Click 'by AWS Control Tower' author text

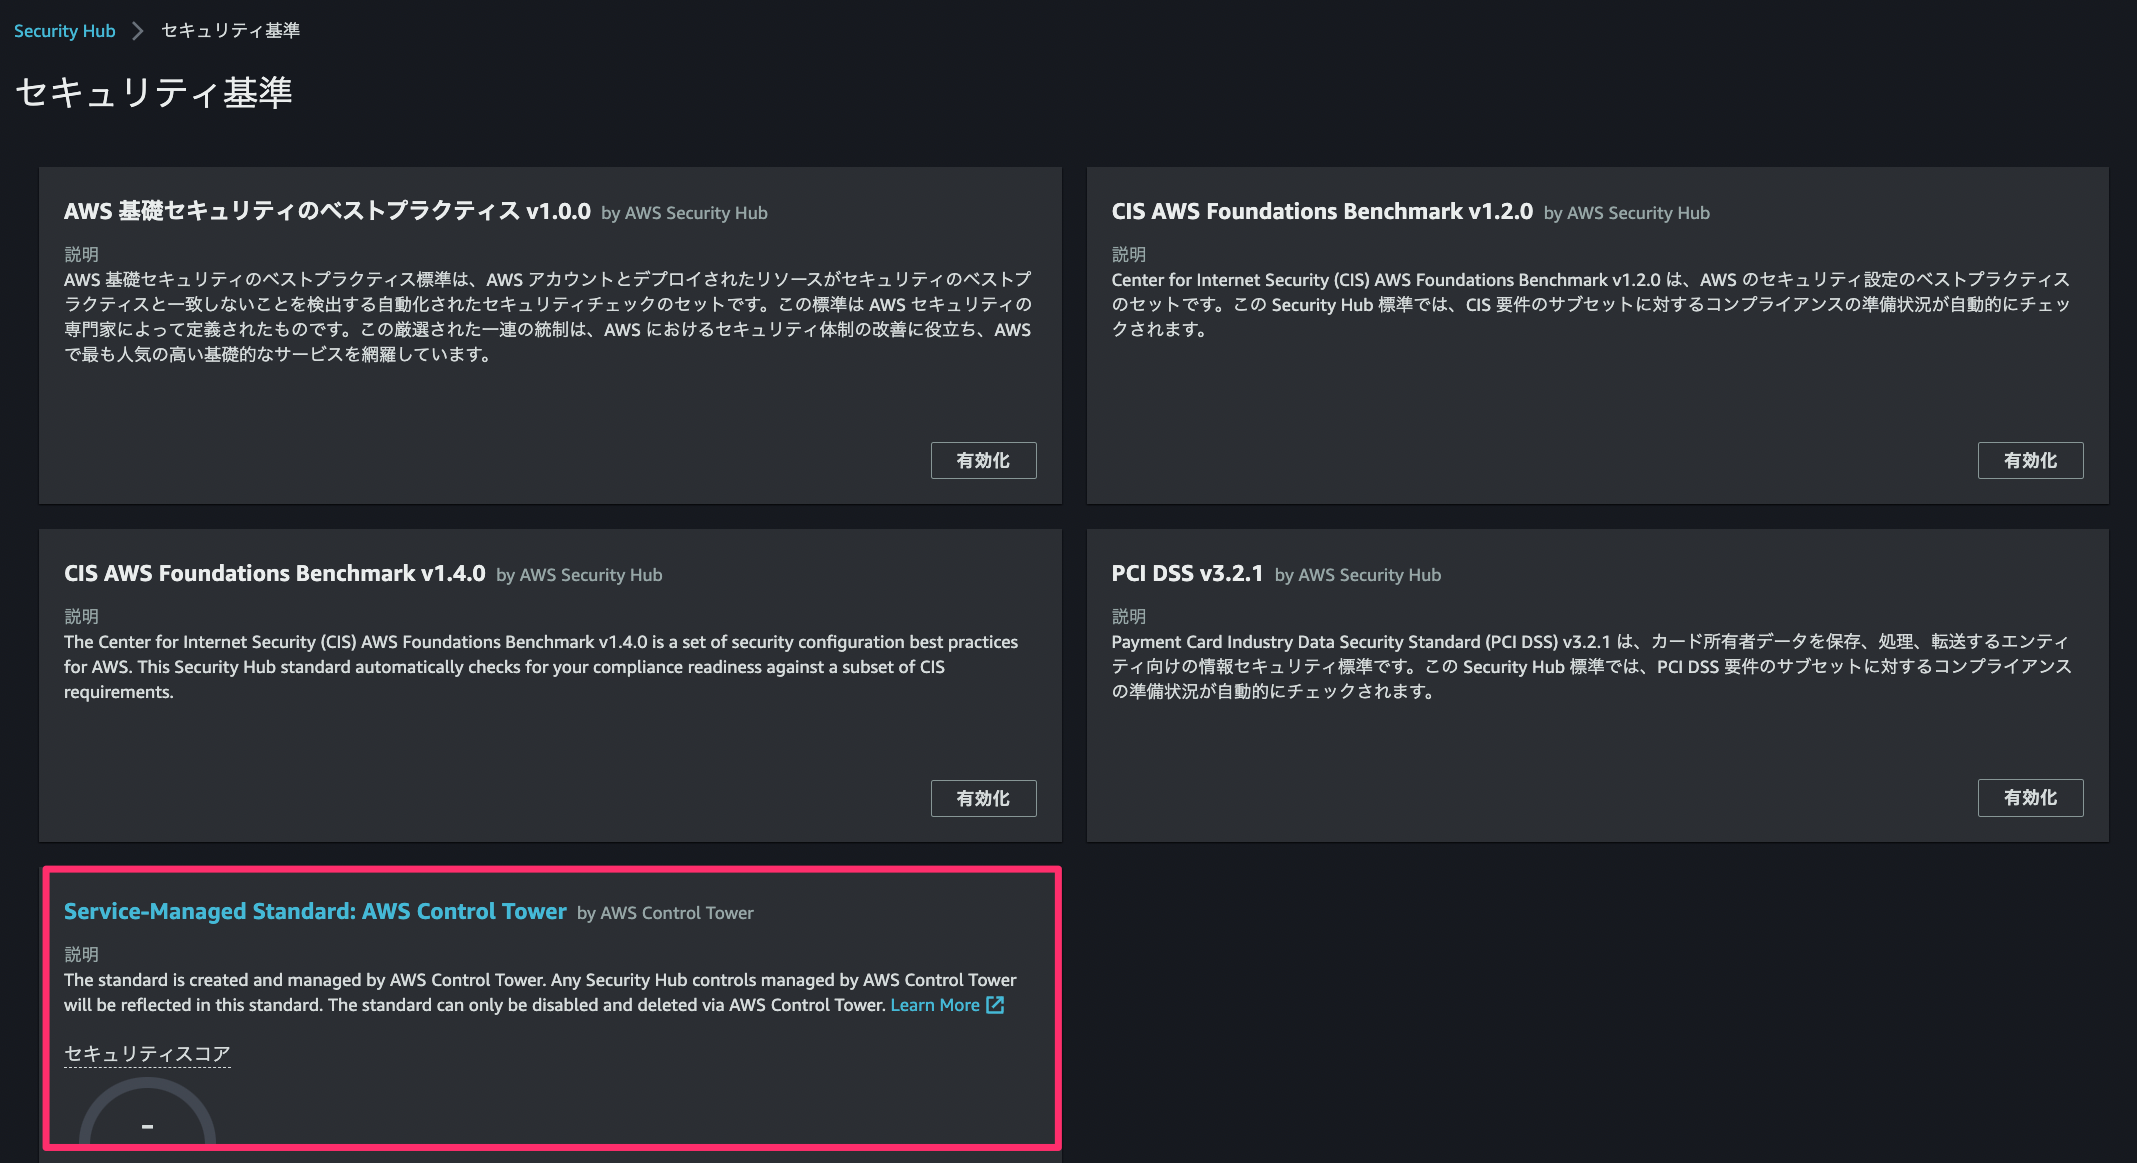665,913
